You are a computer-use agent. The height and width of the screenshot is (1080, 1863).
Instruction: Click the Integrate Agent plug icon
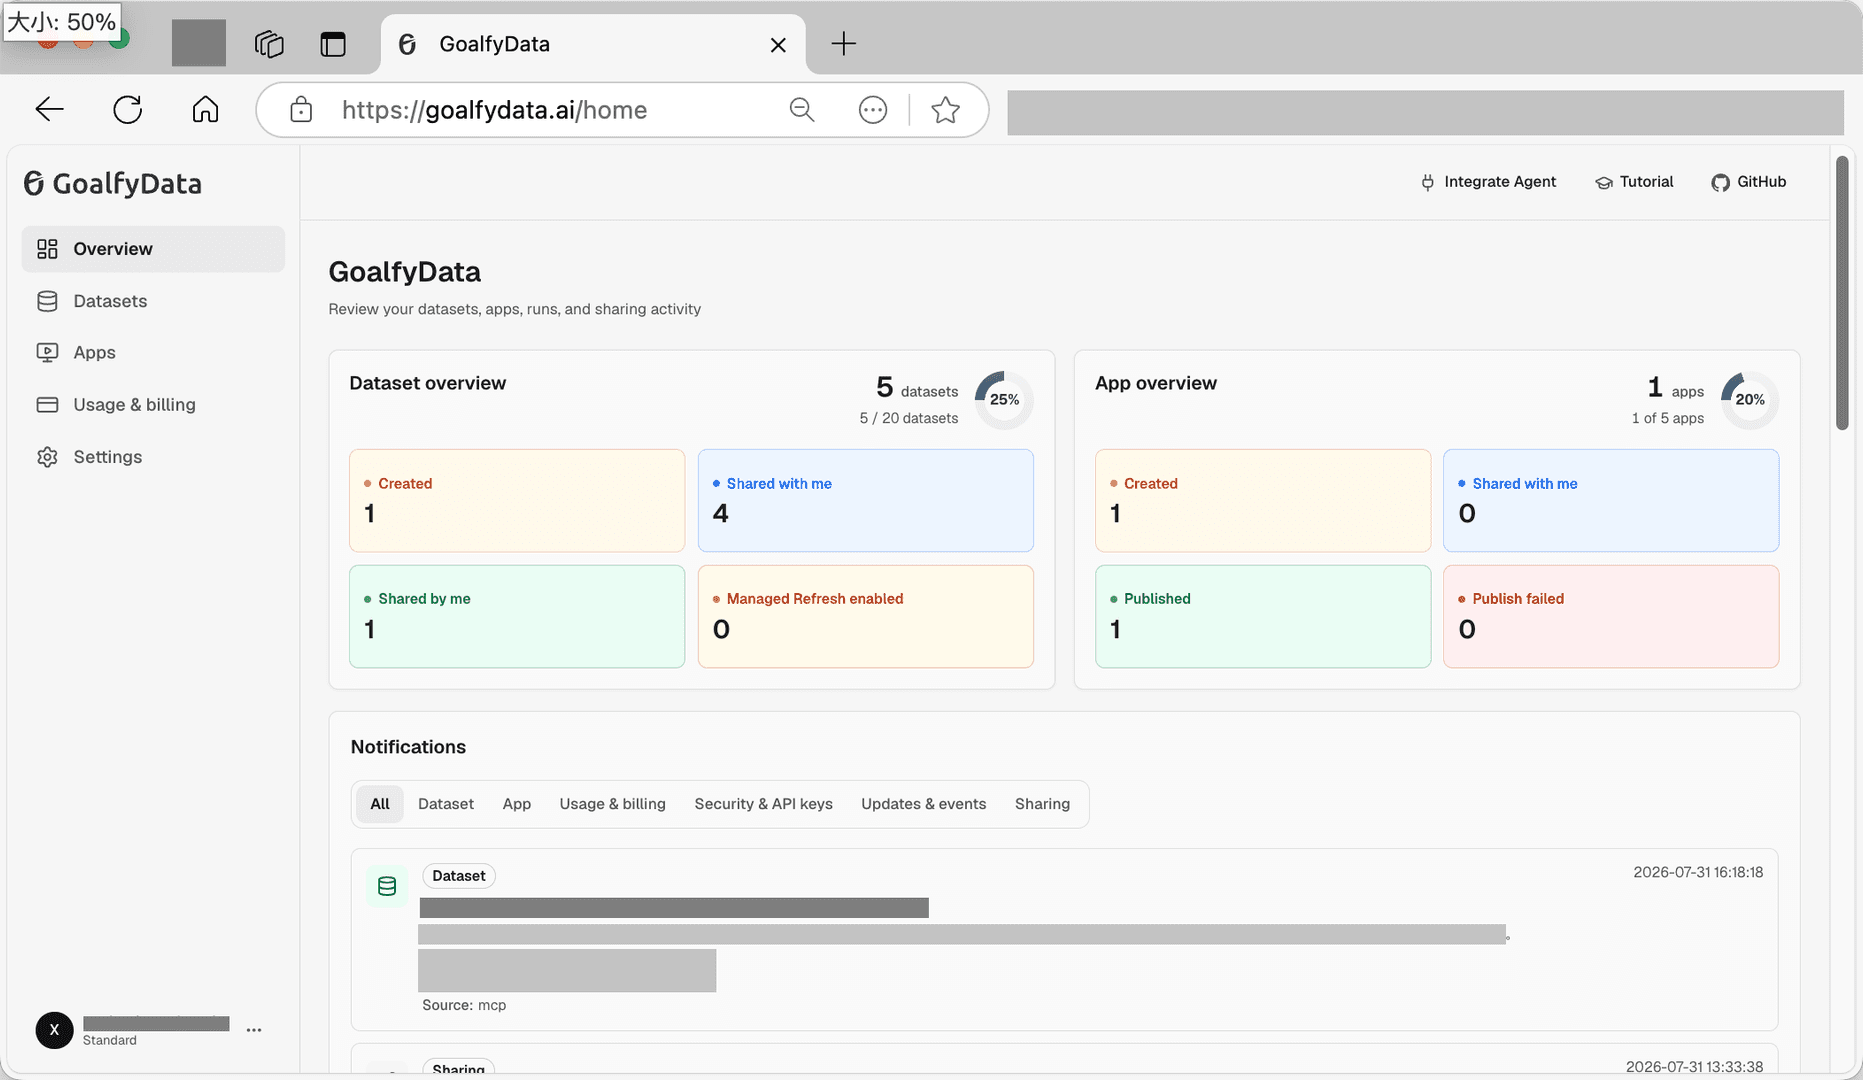(x=1427, y=182)
